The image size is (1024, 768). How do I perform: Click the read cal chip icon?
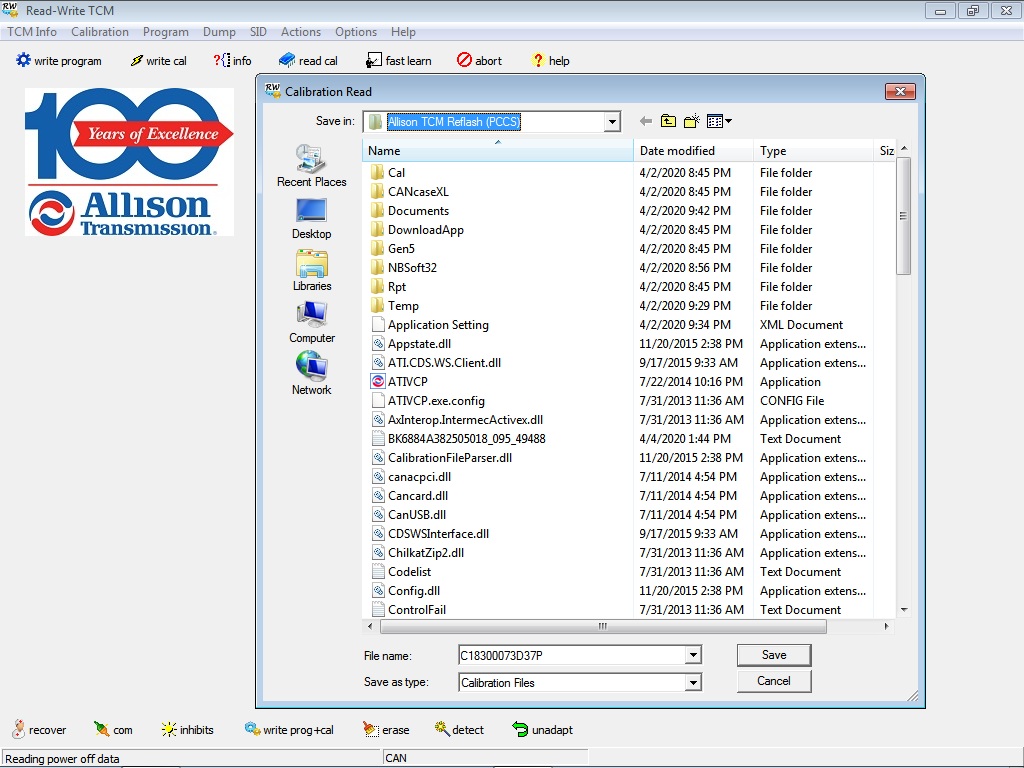click(x=287, y=60)
